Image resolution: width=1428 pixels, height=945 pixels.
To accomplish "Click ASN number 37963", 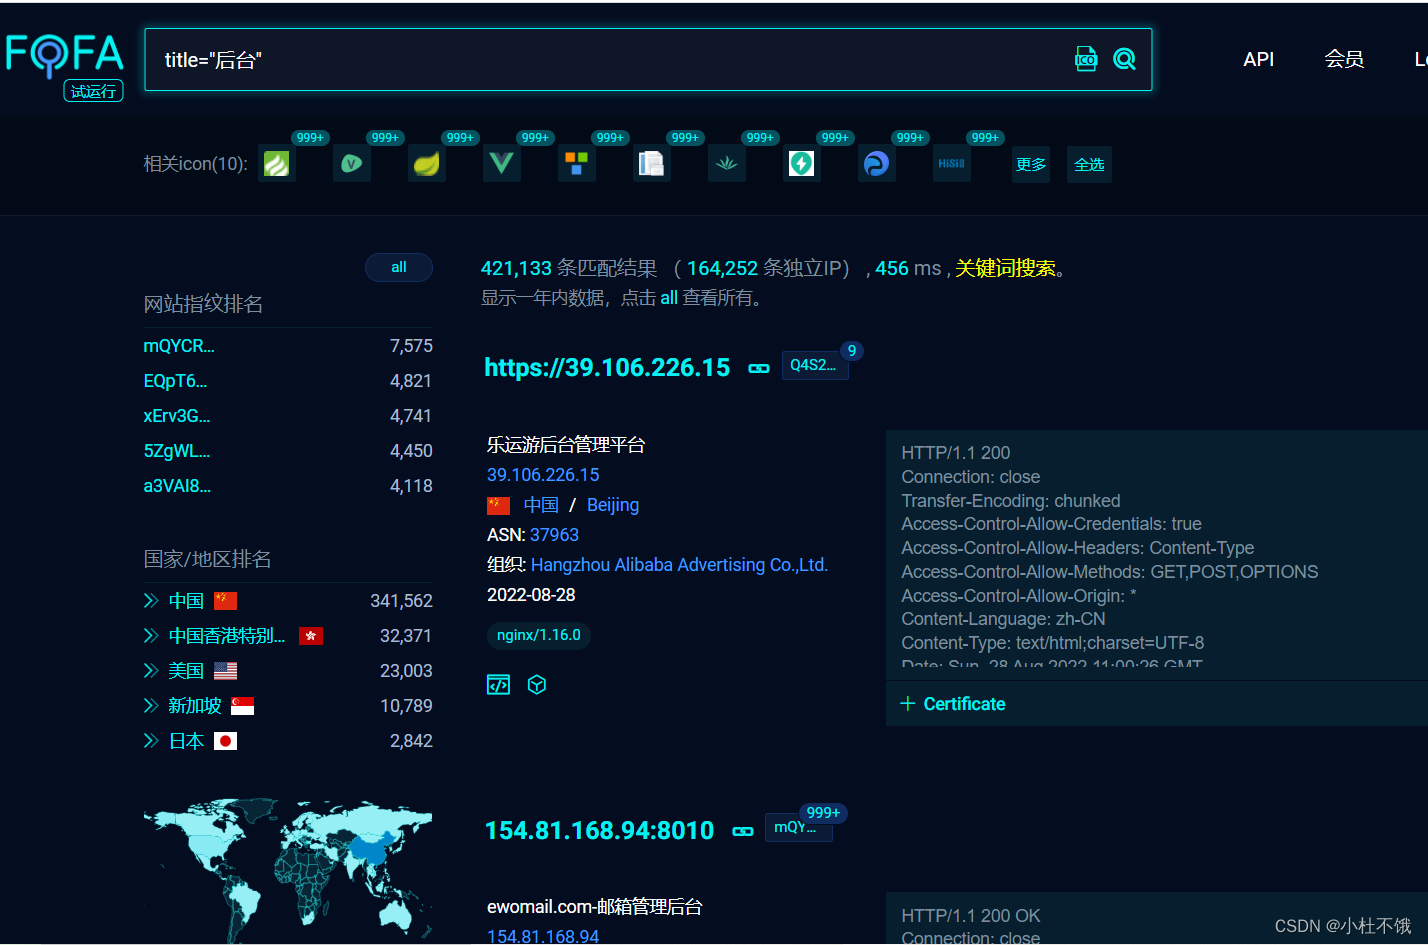I will click(x=555, y=535).
